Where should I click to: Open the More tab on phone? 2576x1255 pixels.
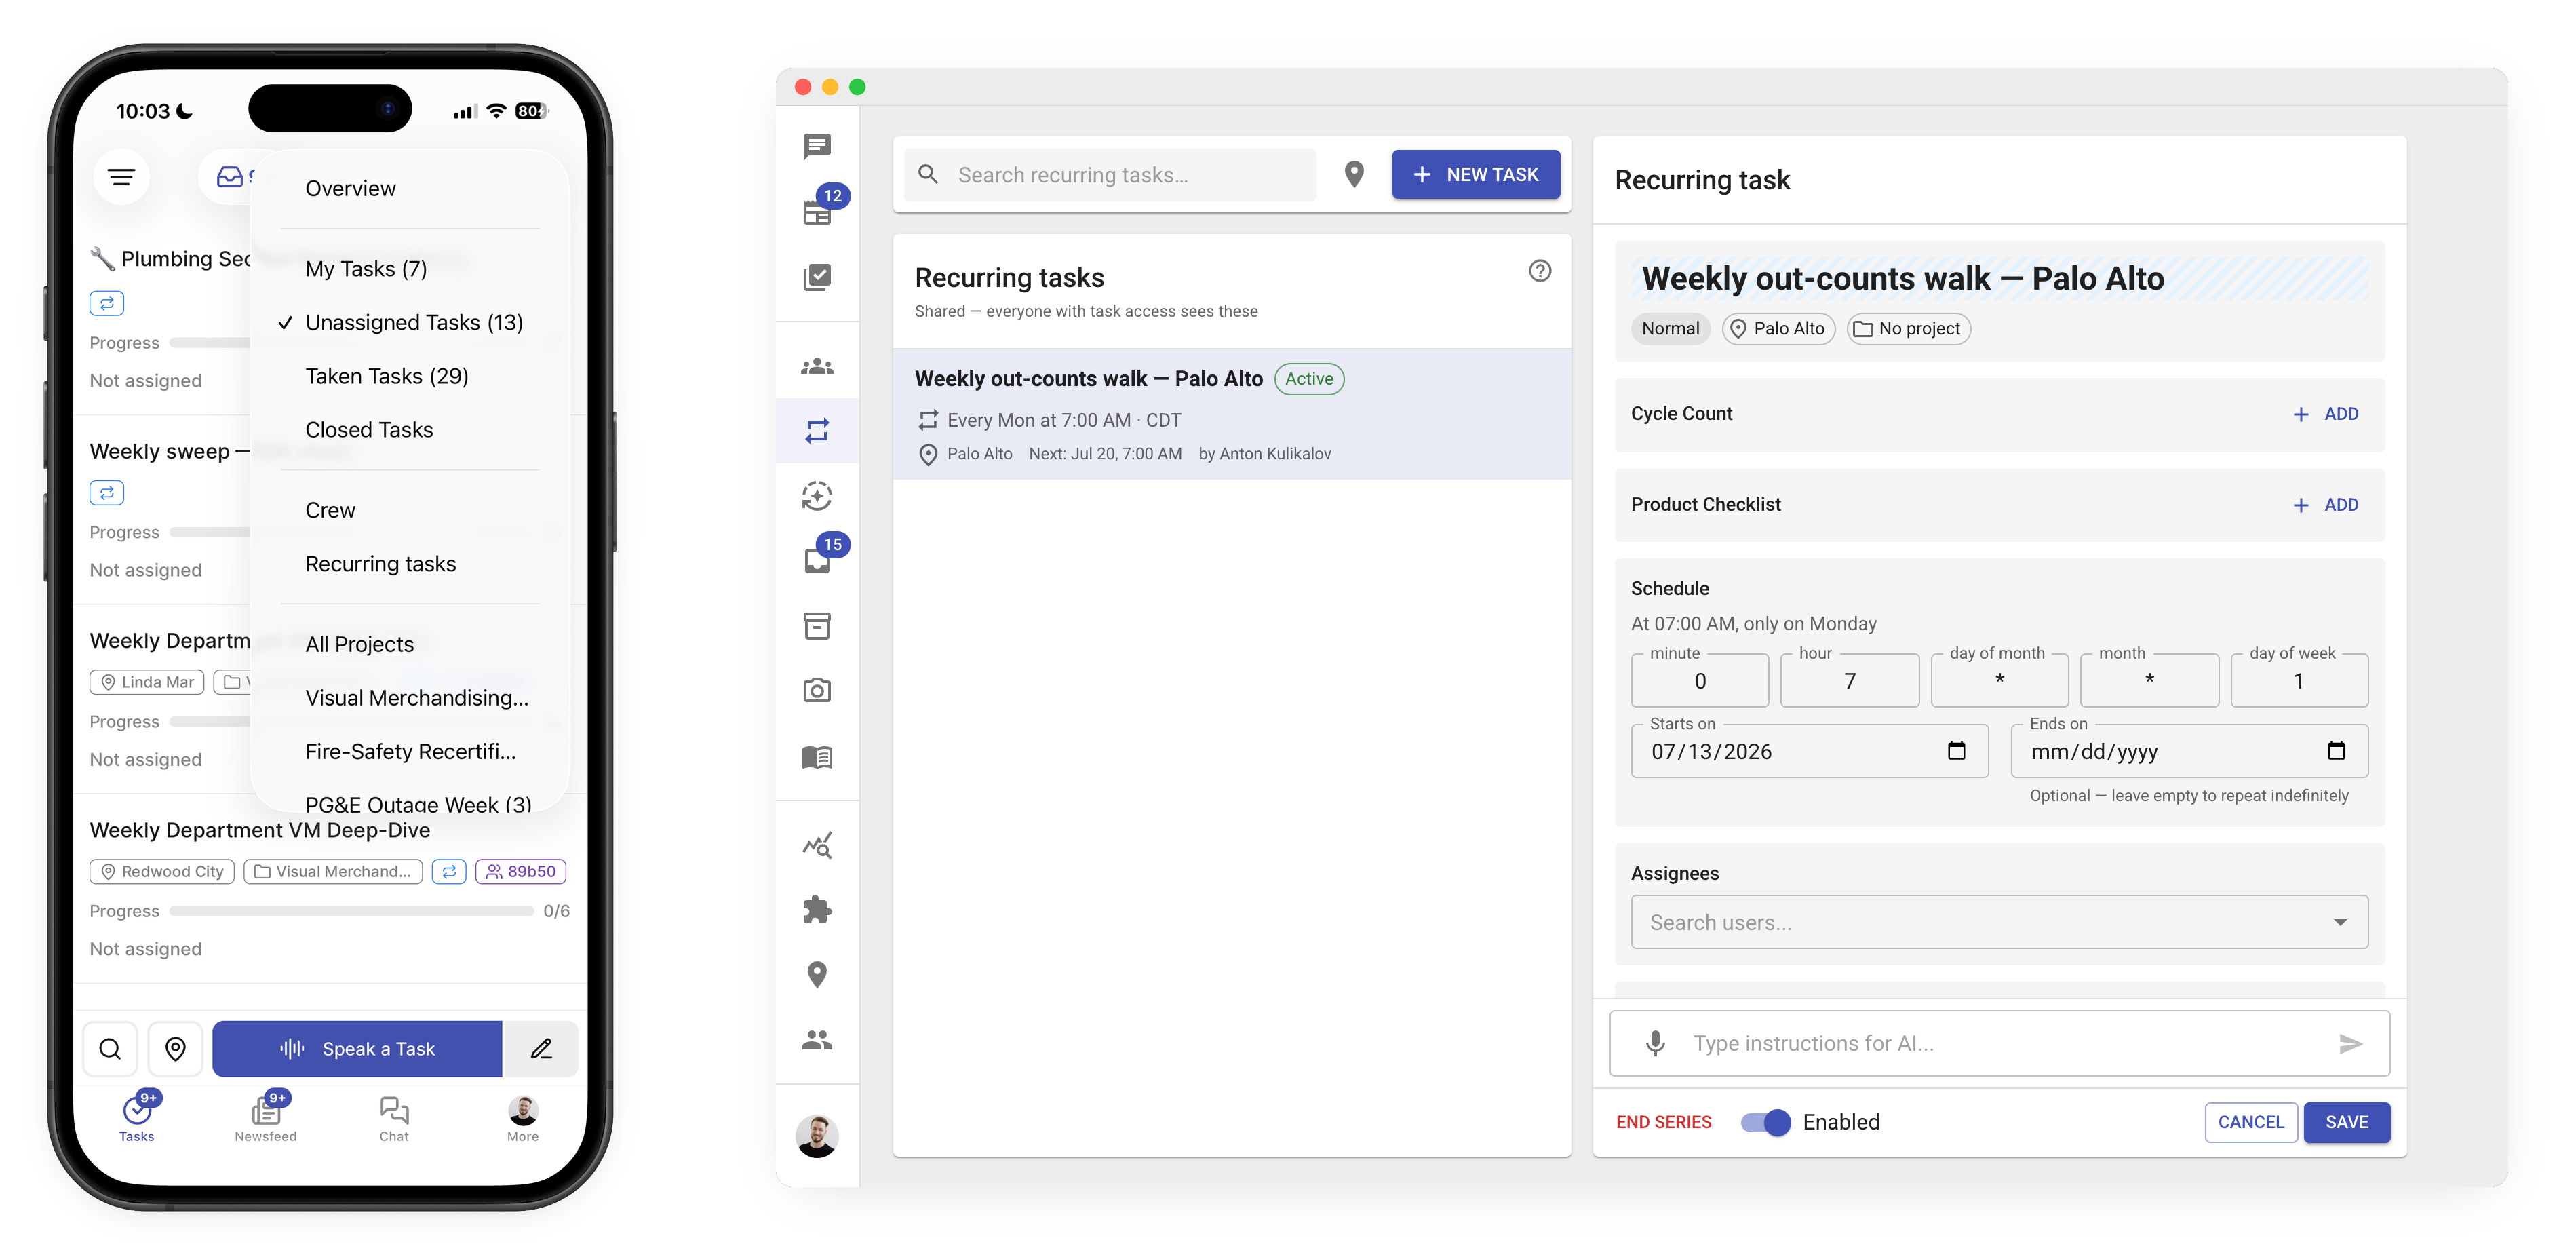click(x=523, y=1118)
